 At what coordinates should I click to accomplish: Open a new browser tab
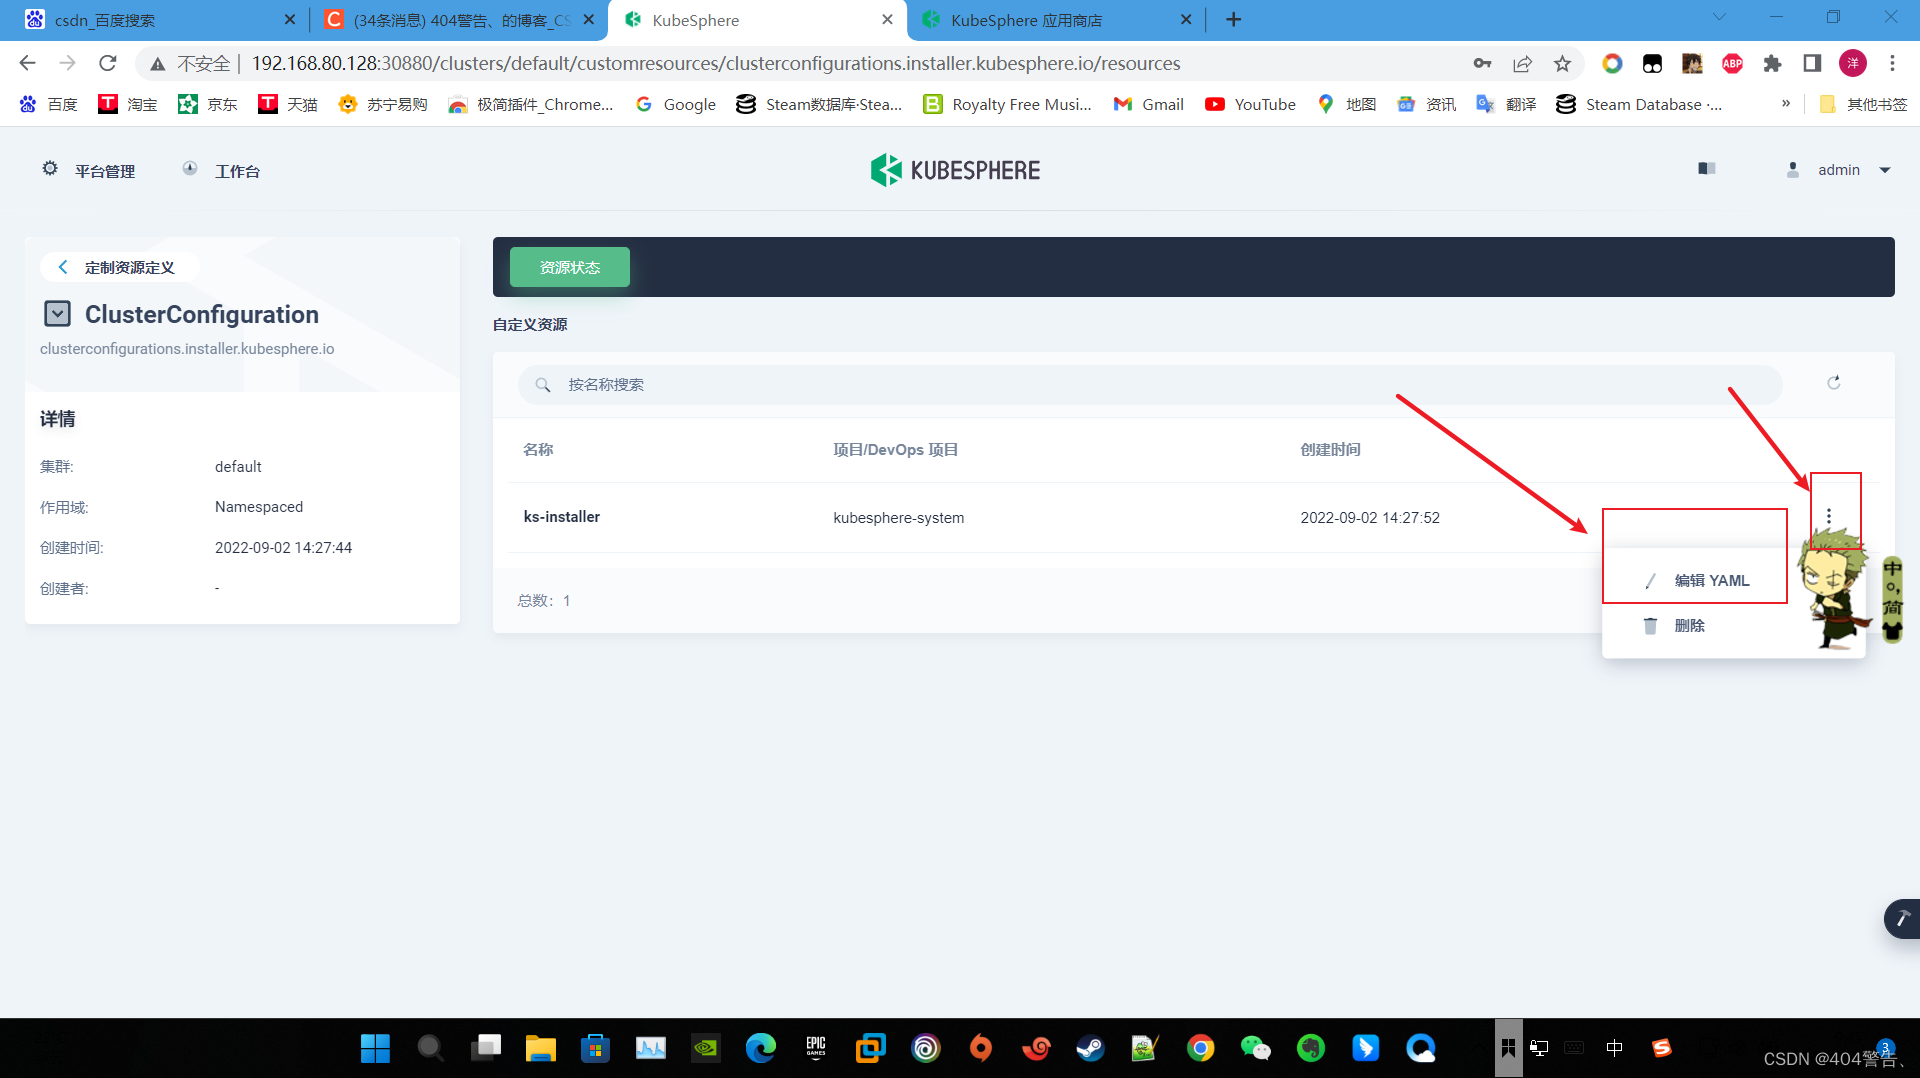tap(1234, 20)
